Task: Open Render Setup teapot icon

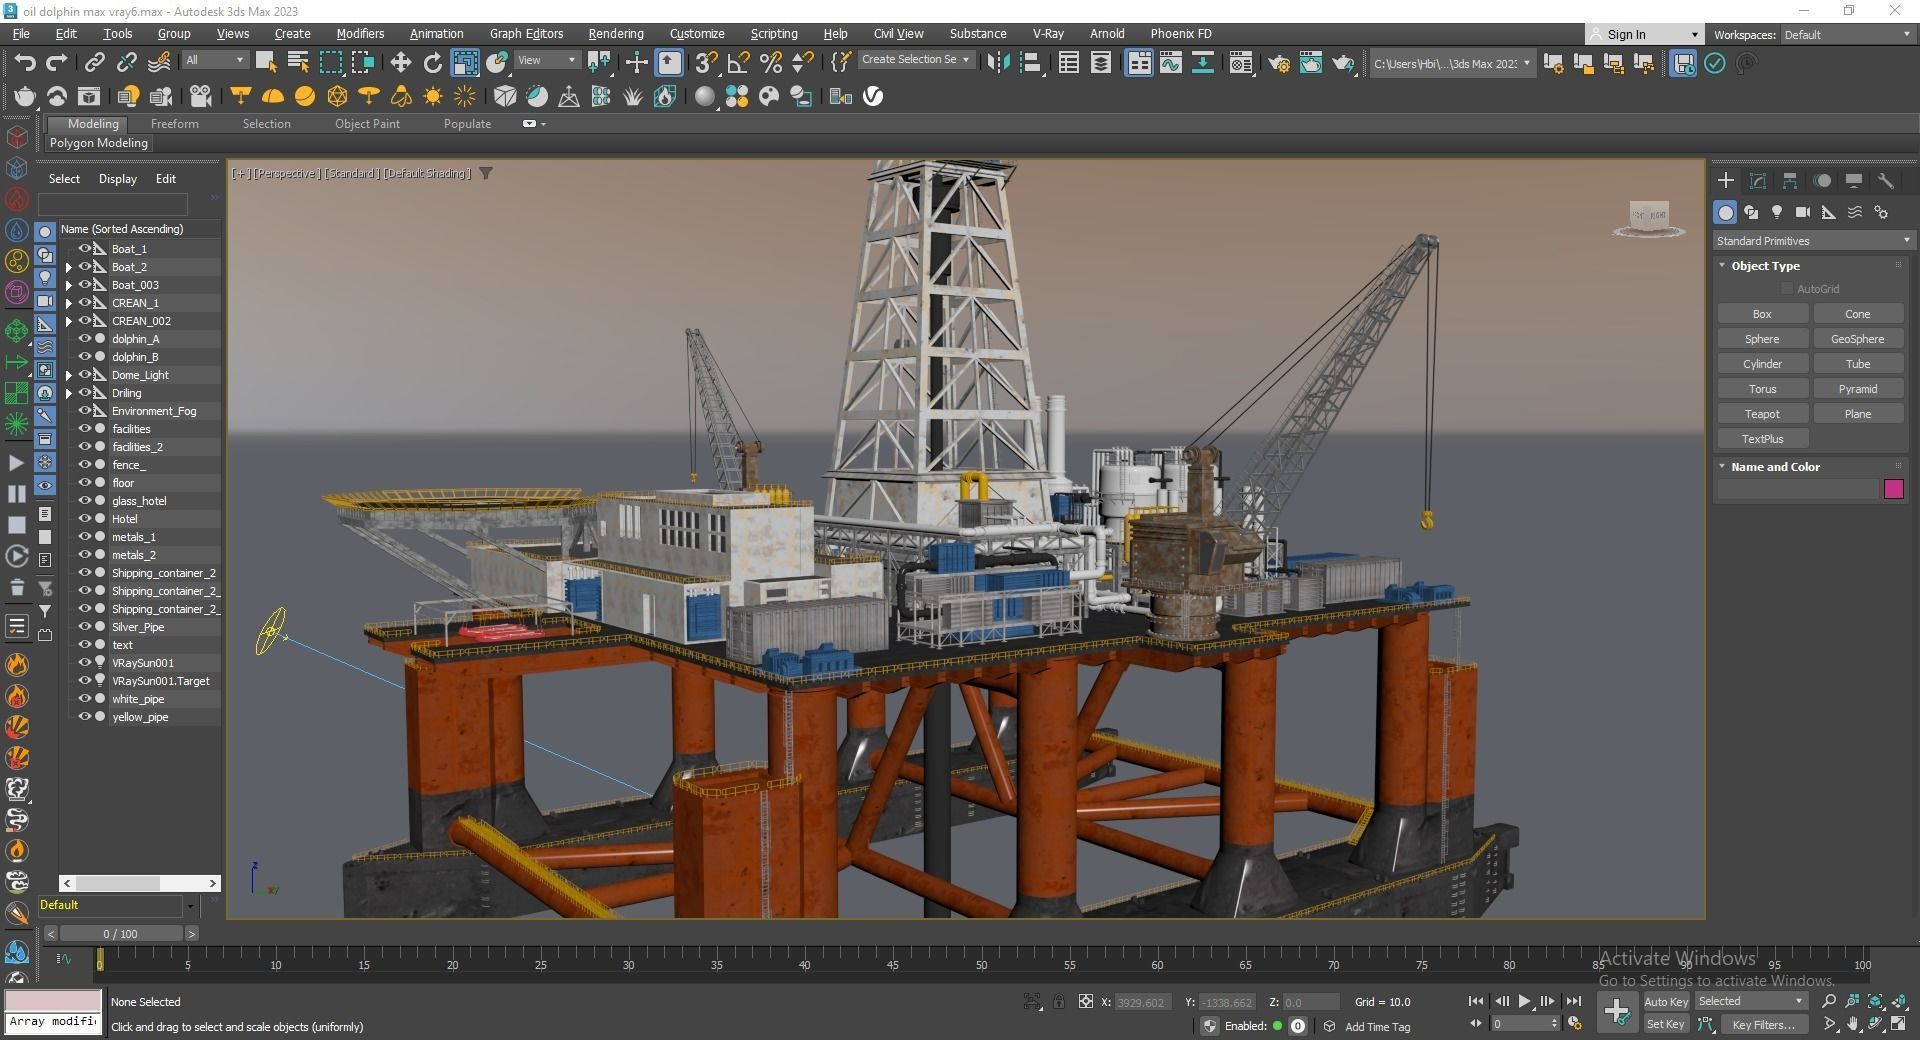Action: (1279, 63)
